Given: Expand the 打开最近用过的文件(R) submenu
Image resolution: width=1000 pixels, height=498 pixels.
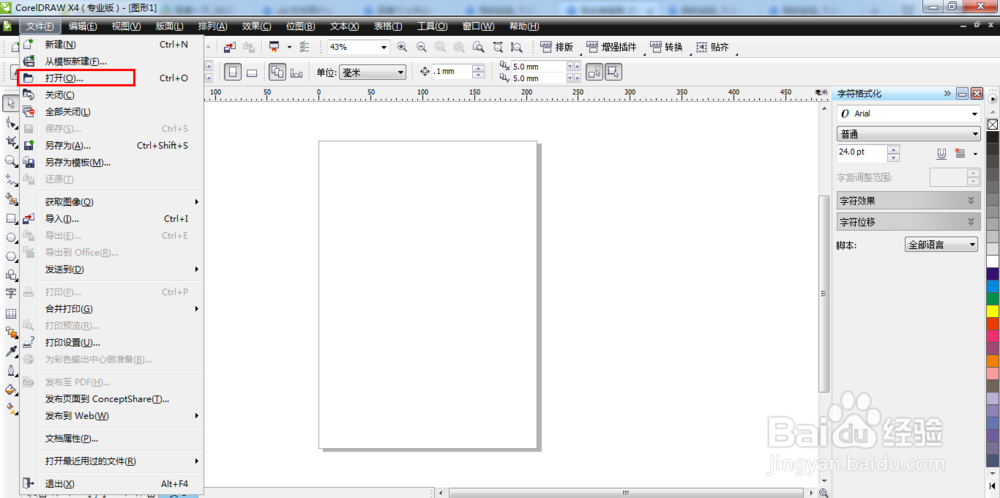Looking at the screenshot, I should [x=112, y=460].
